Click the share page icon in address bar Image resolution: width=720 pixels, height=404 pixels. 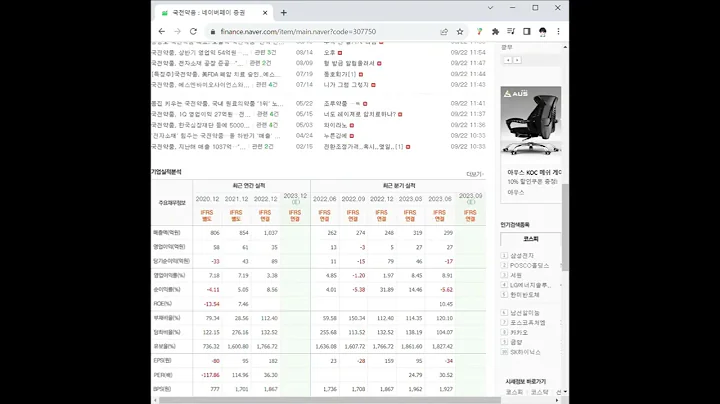pos(444,32)
